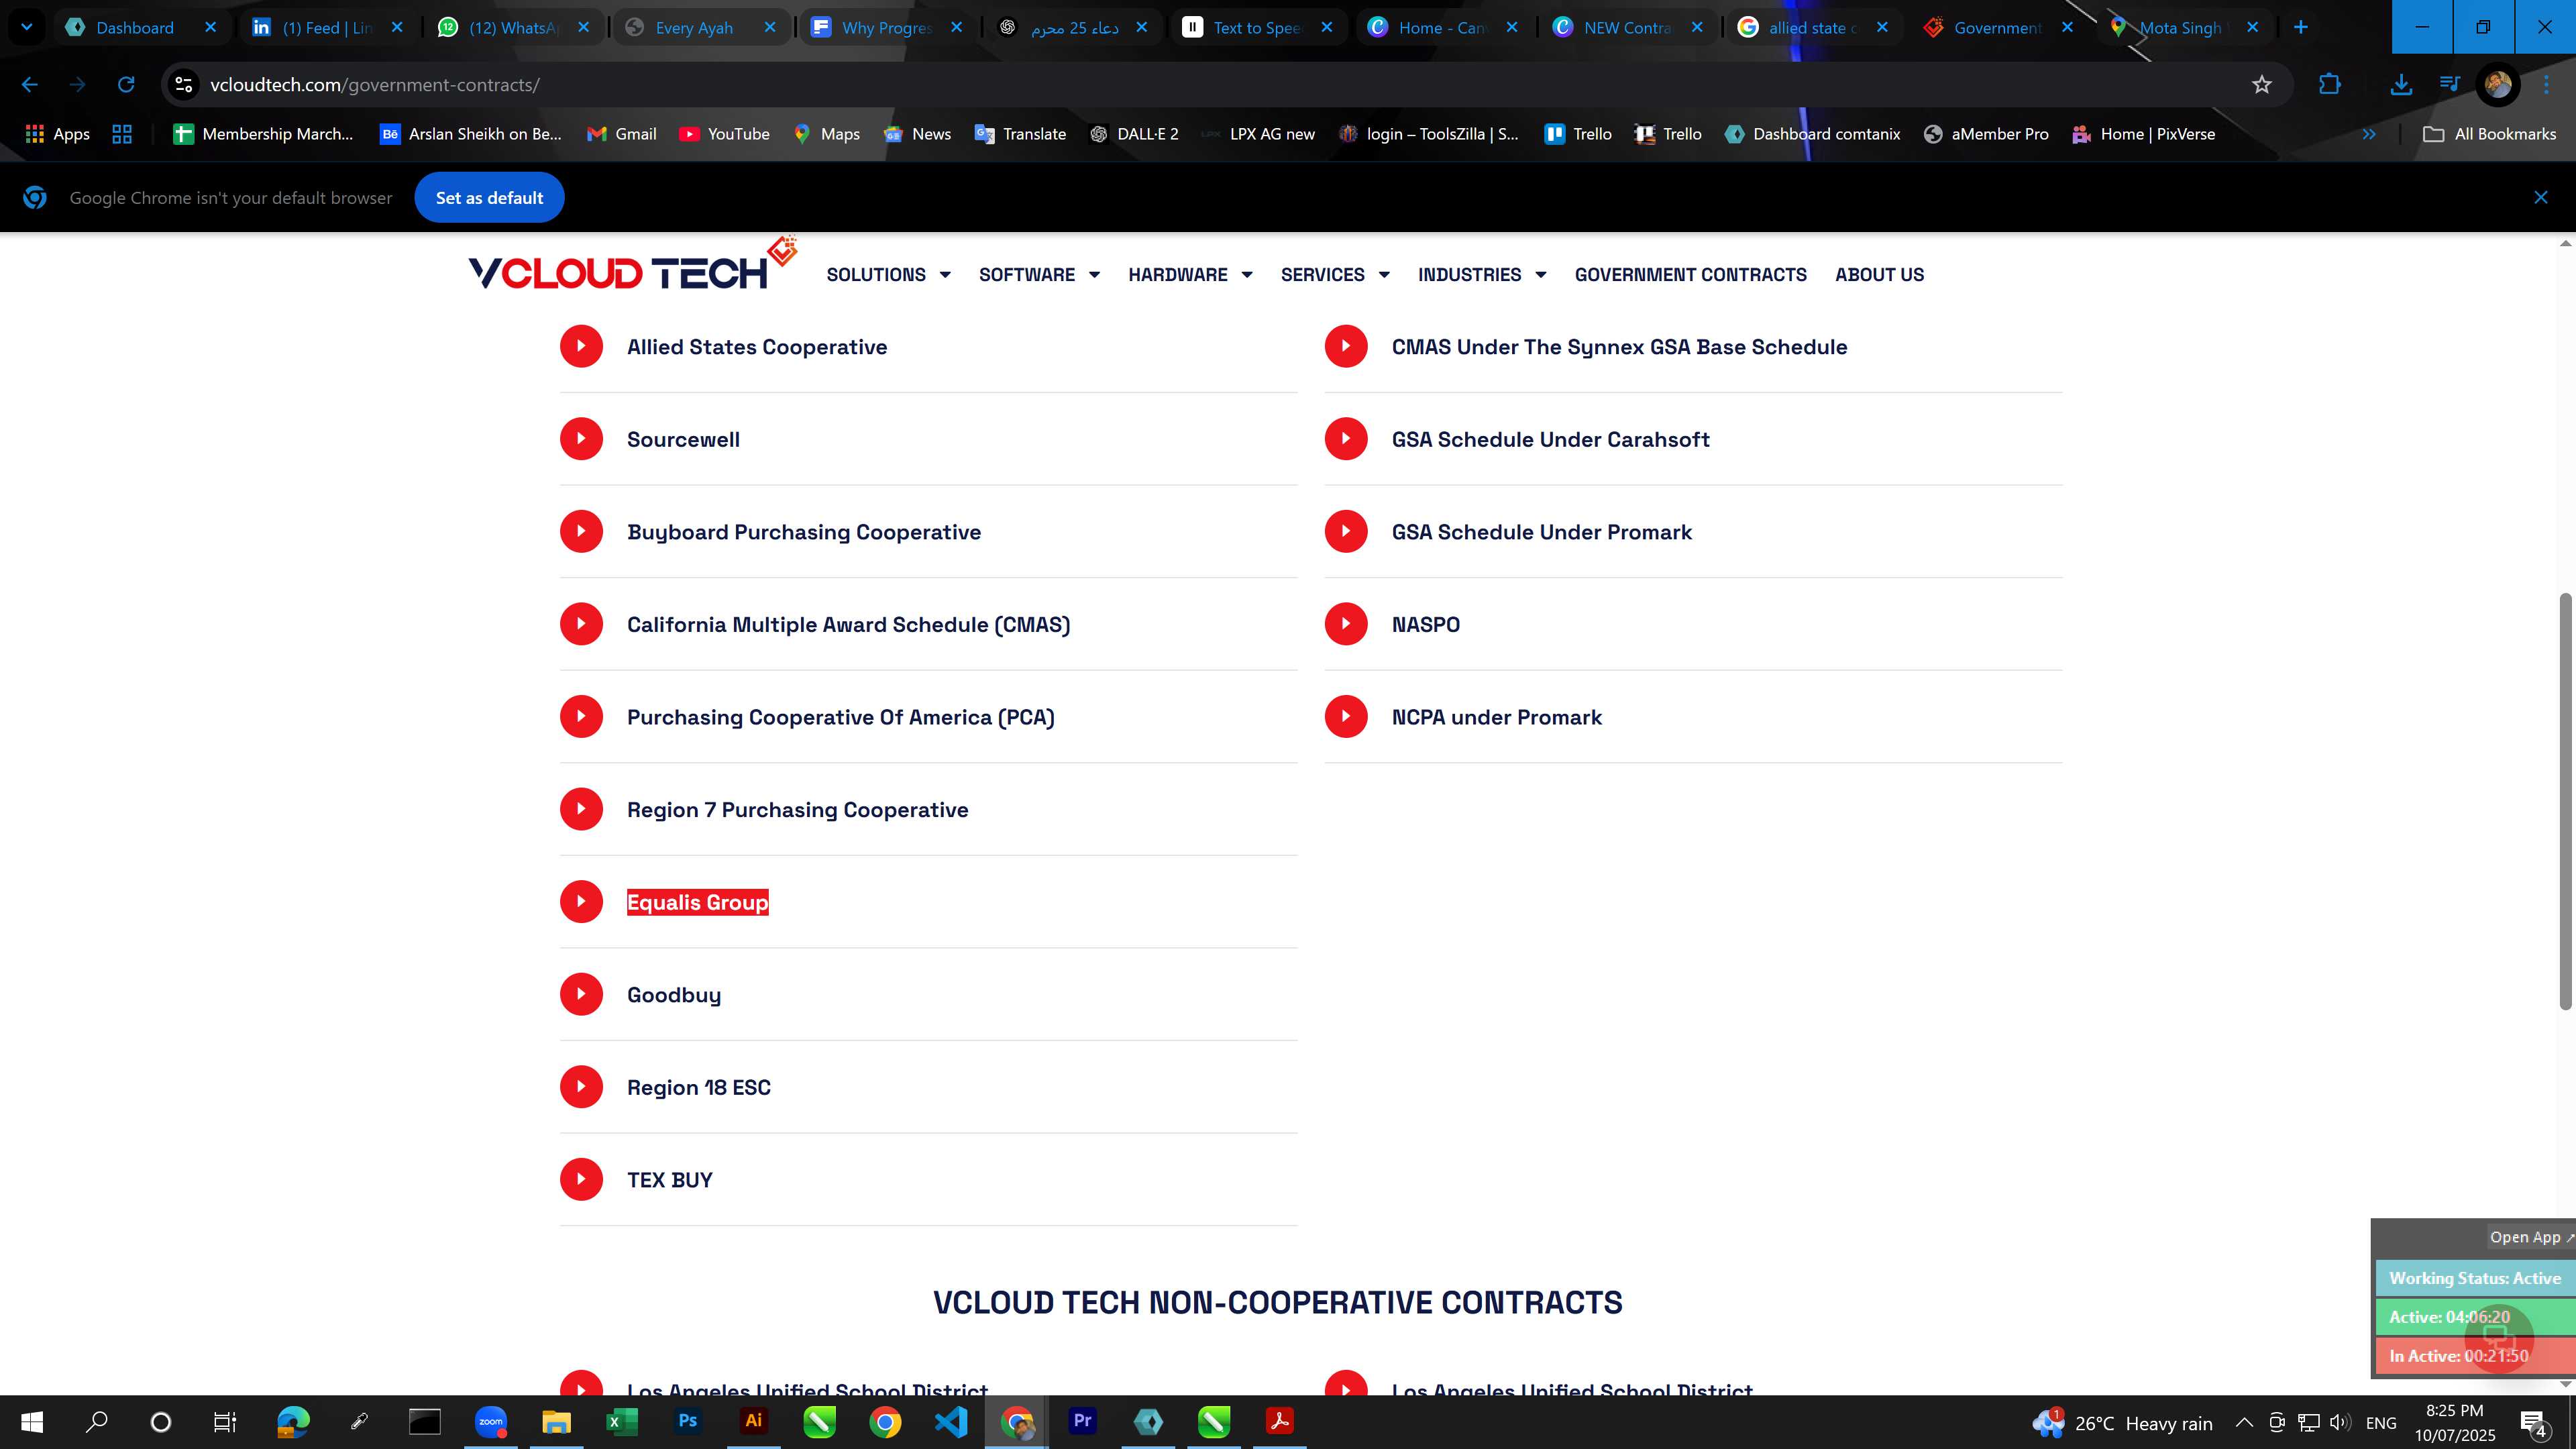Open the Gmail bookmark

621,134
